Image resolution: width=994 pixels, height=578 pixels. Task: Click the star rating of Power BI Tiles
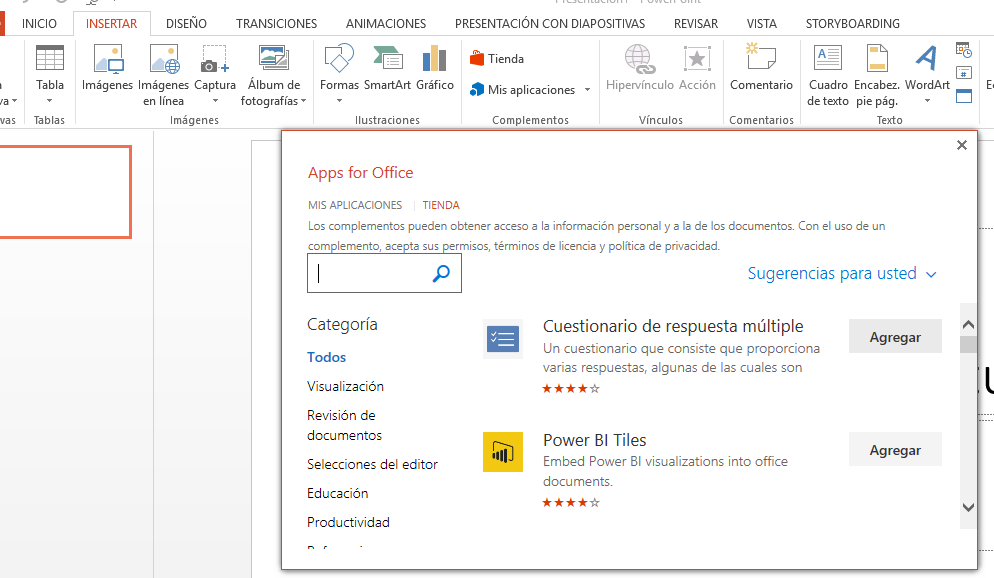coord(571,503)
